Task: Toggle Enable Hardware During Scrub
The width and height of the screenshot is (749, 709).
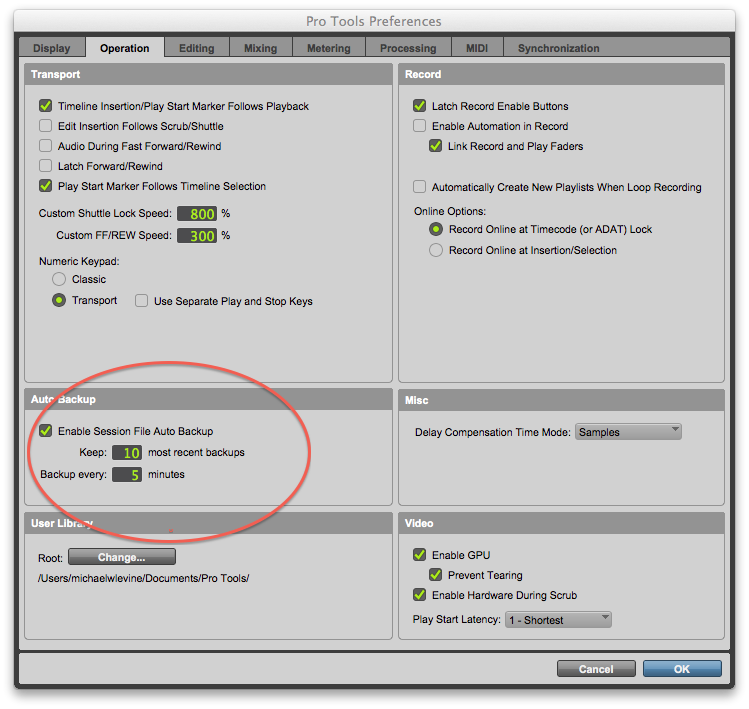Action: point(419,595)
